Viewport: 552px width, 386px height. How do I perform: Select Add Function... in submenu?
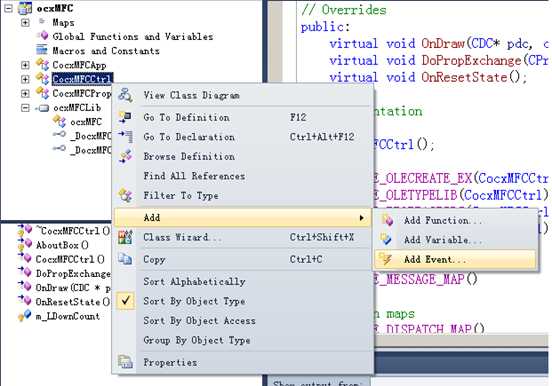[x=455, y=220]
